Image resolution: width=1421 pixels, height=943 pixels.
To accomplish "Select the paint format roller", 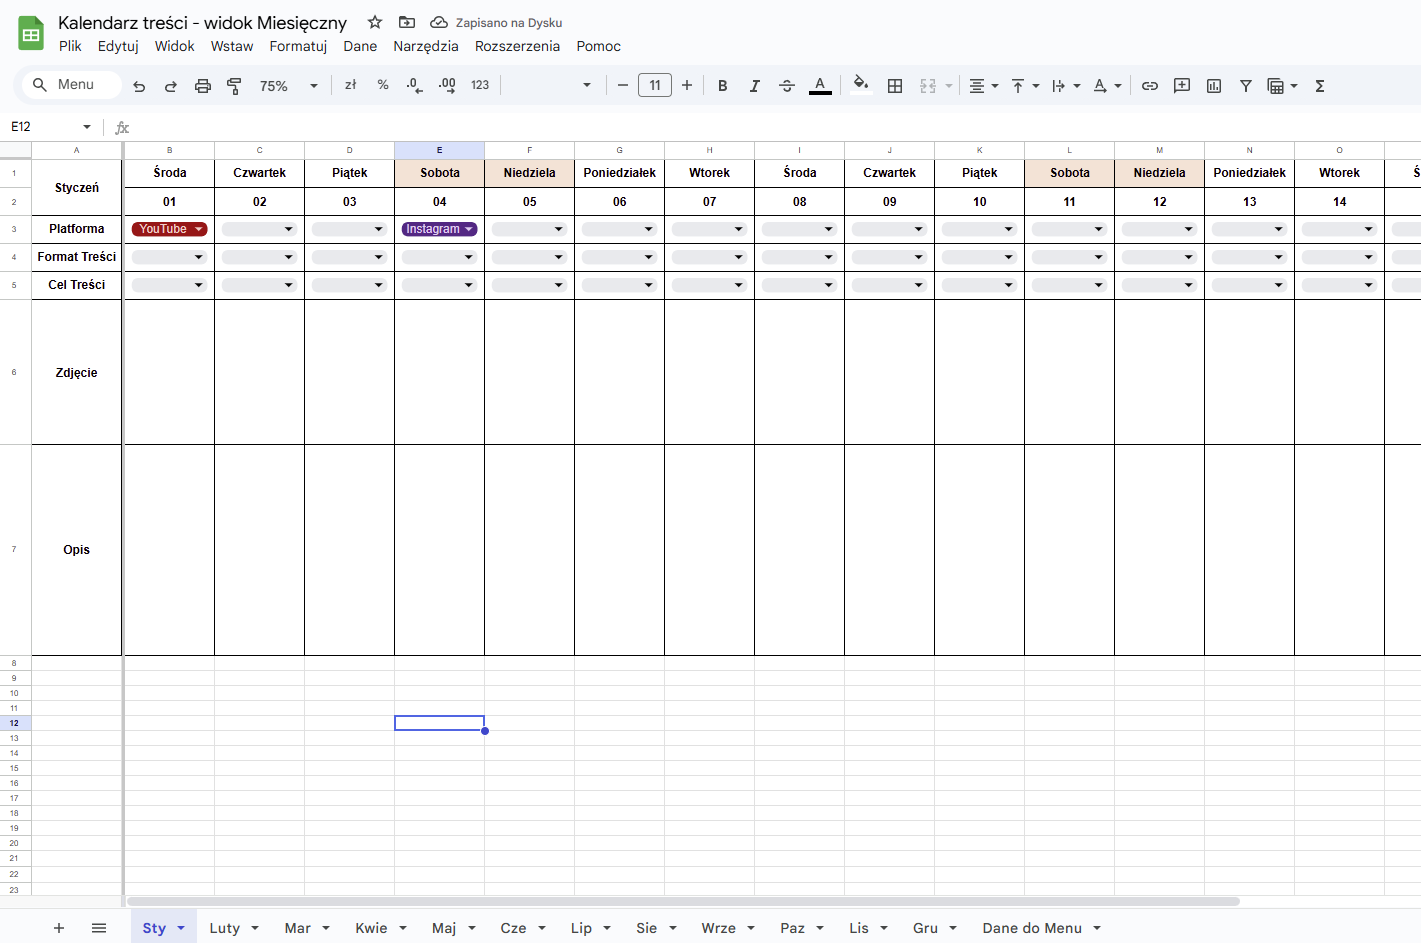I will [x=234, y=86].
